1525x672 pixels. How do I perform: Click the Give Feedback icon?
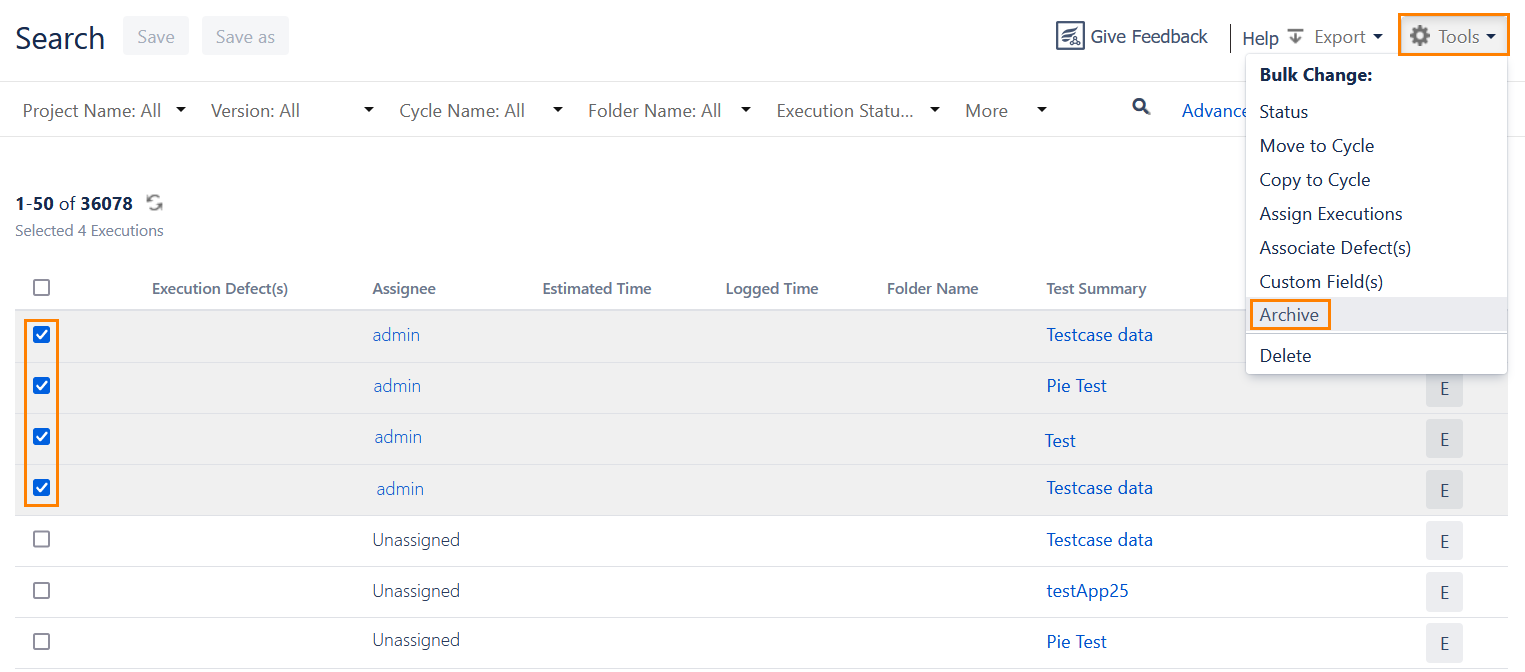[x=1070, y=37]
